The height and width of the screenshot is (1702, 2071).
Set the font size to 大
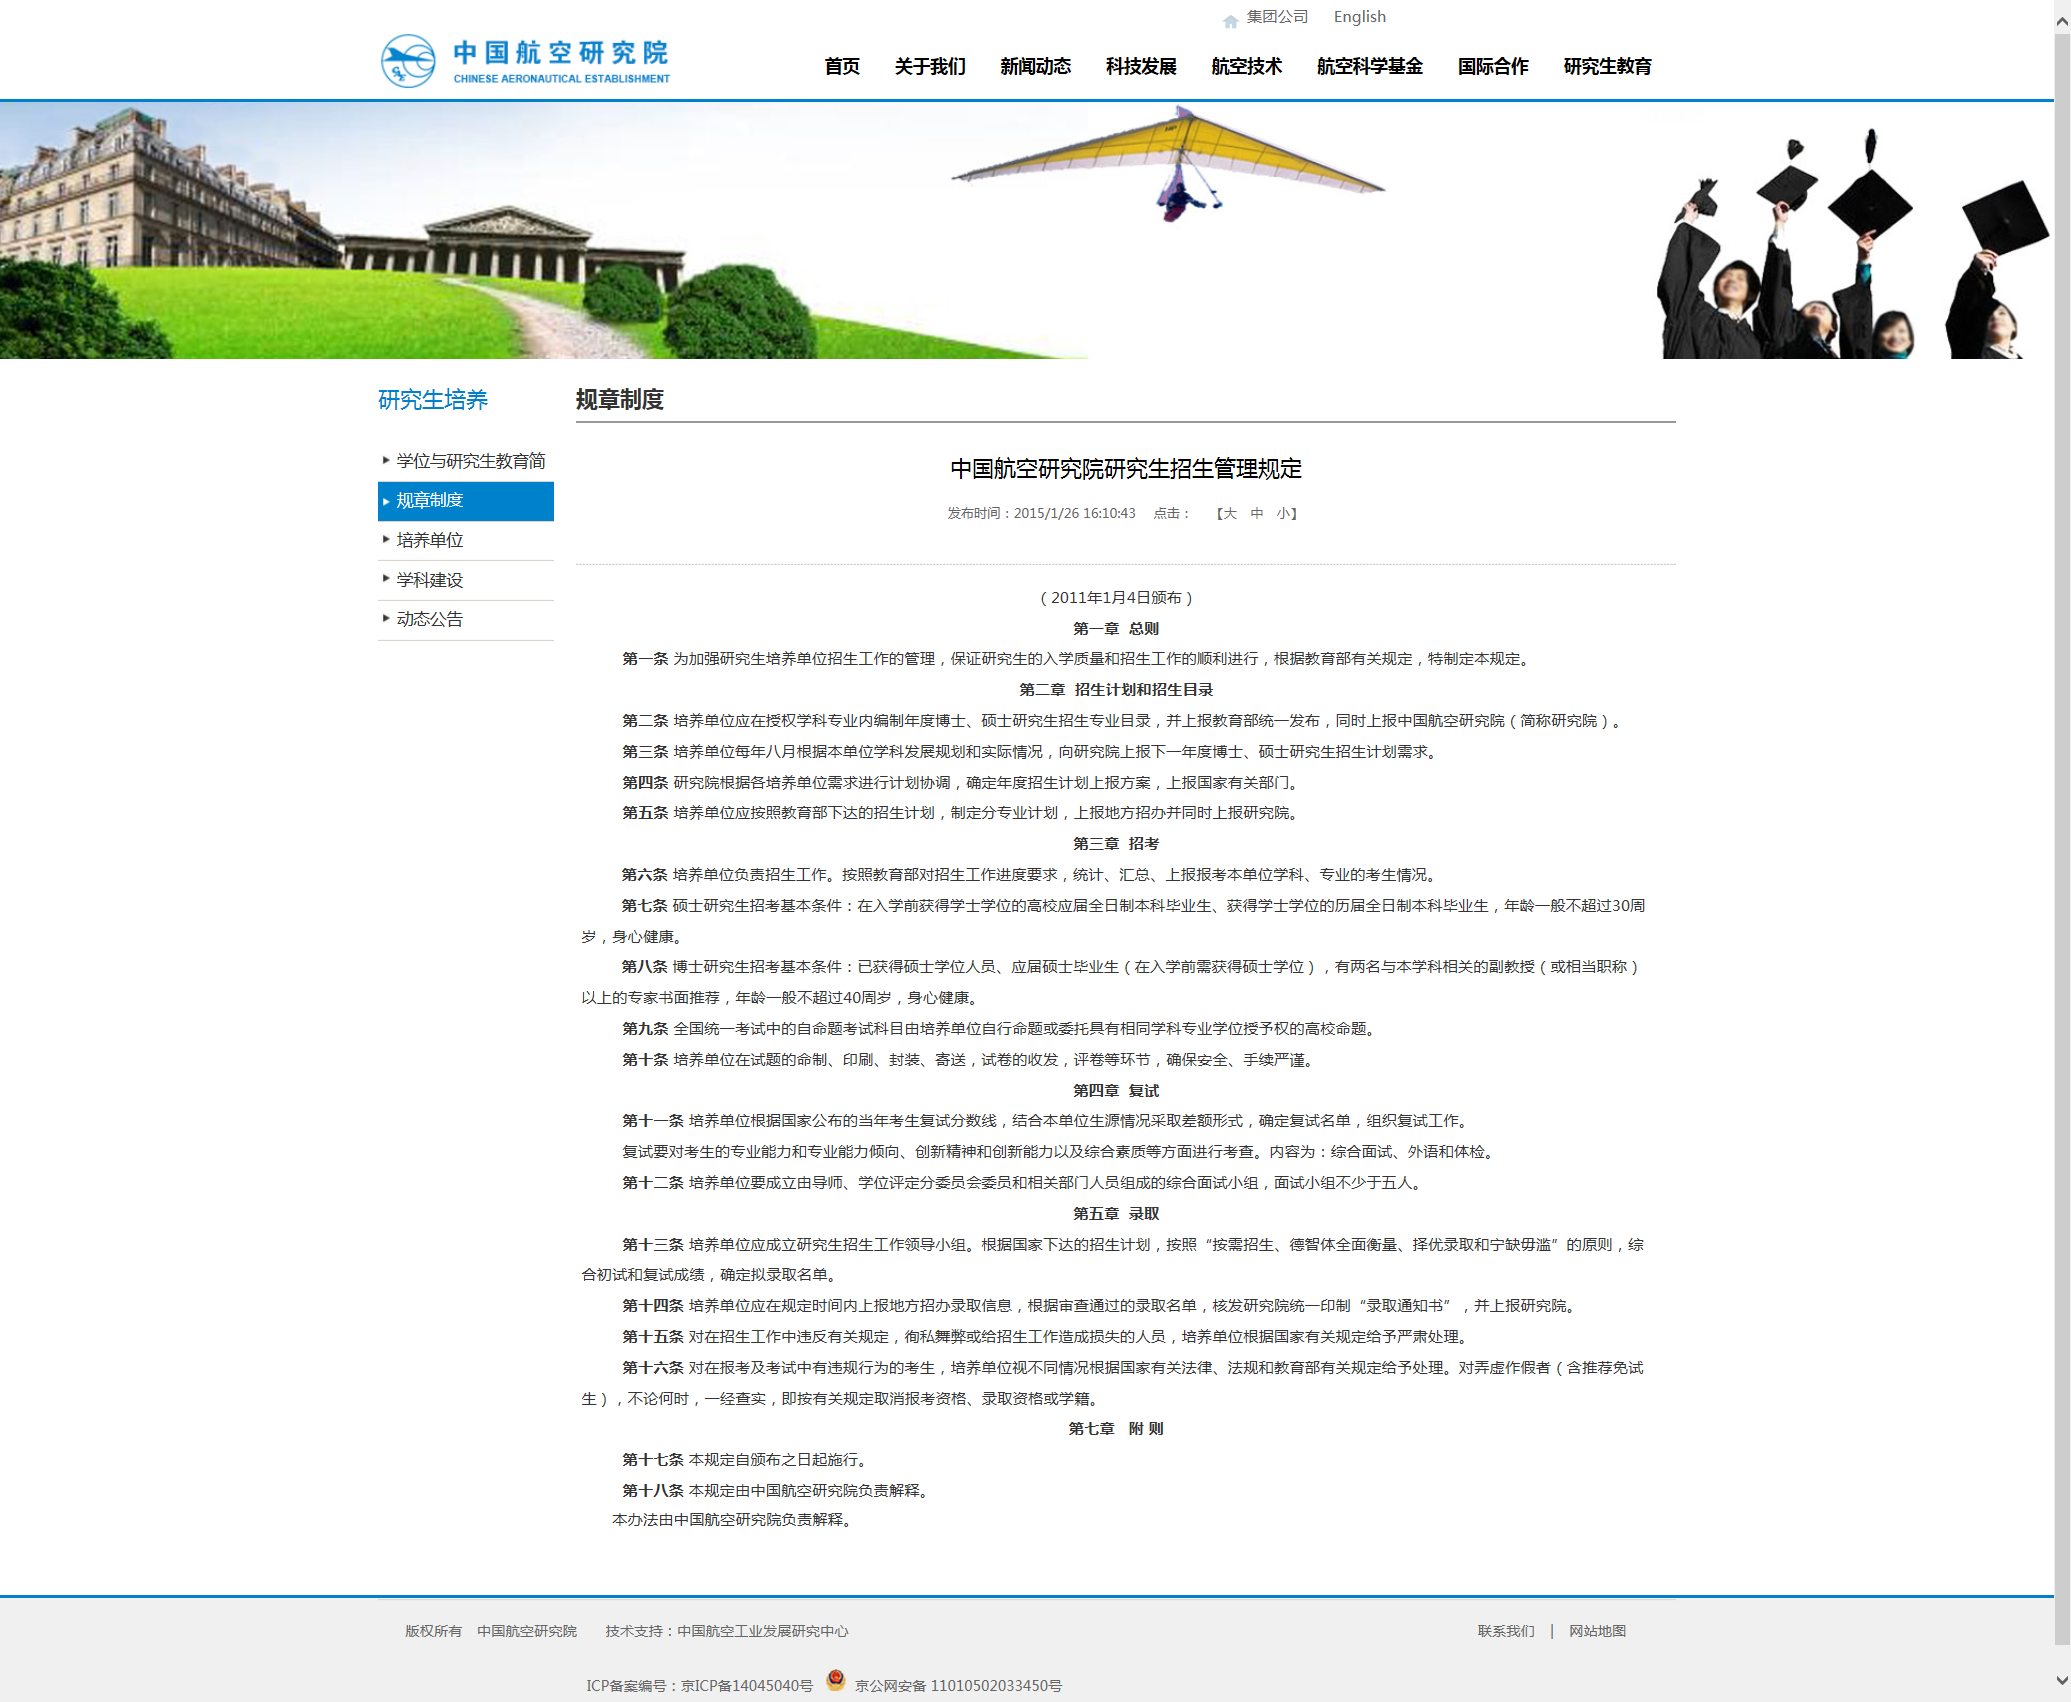coord(1230,513)
